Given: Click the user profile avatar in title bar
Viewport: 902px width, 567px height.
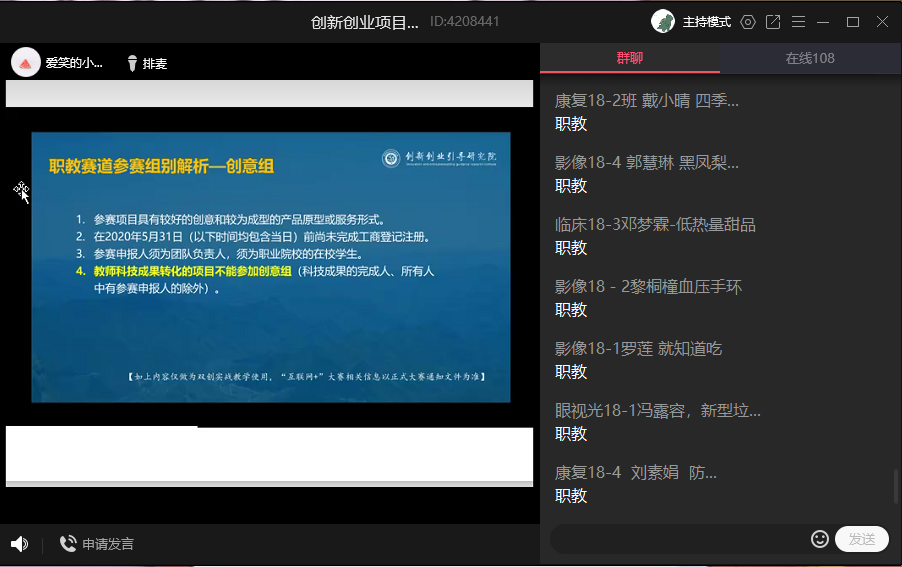Looking at the screenshot, I should coord(662,21).
